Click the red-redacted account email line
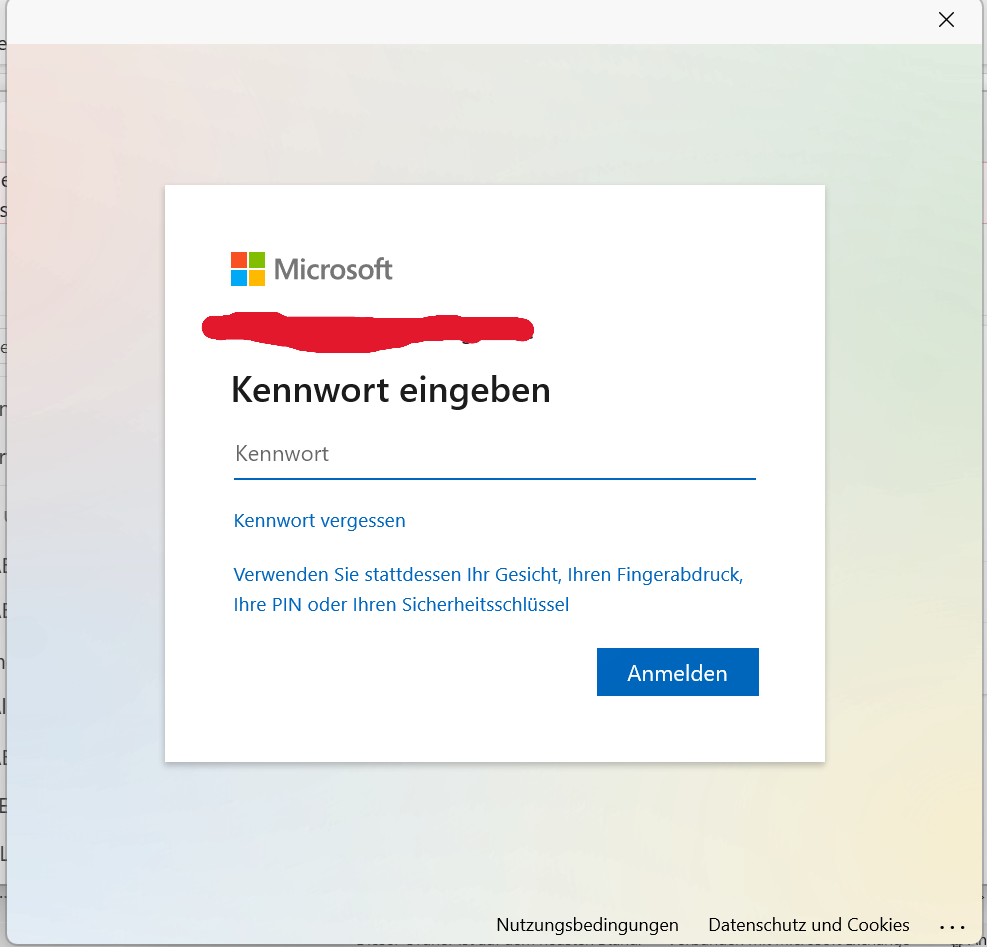This screenshot has width=987, height=947. pos(367,328)
